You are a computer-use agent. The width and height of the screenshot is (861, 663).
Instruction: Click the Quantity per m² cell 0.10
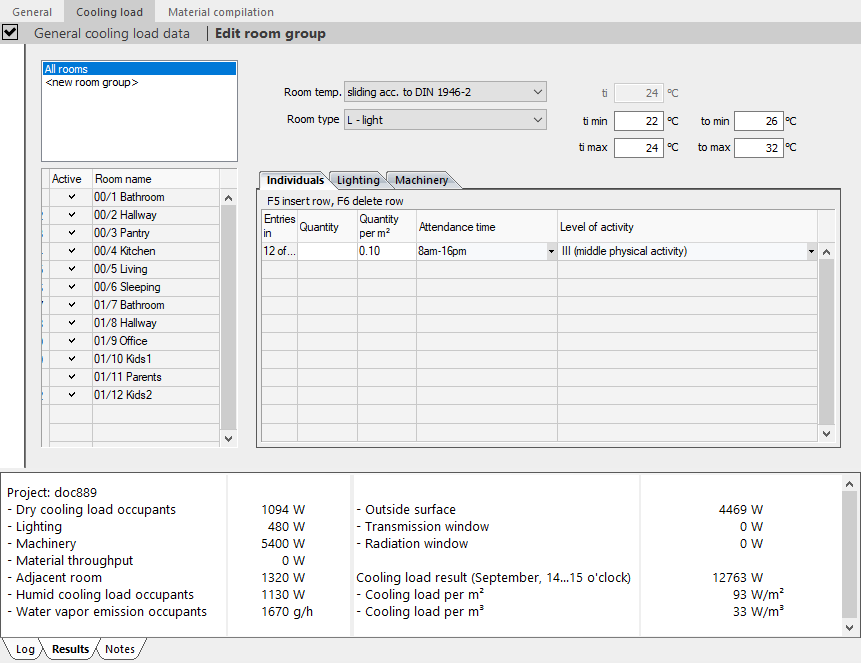(387, 251)
